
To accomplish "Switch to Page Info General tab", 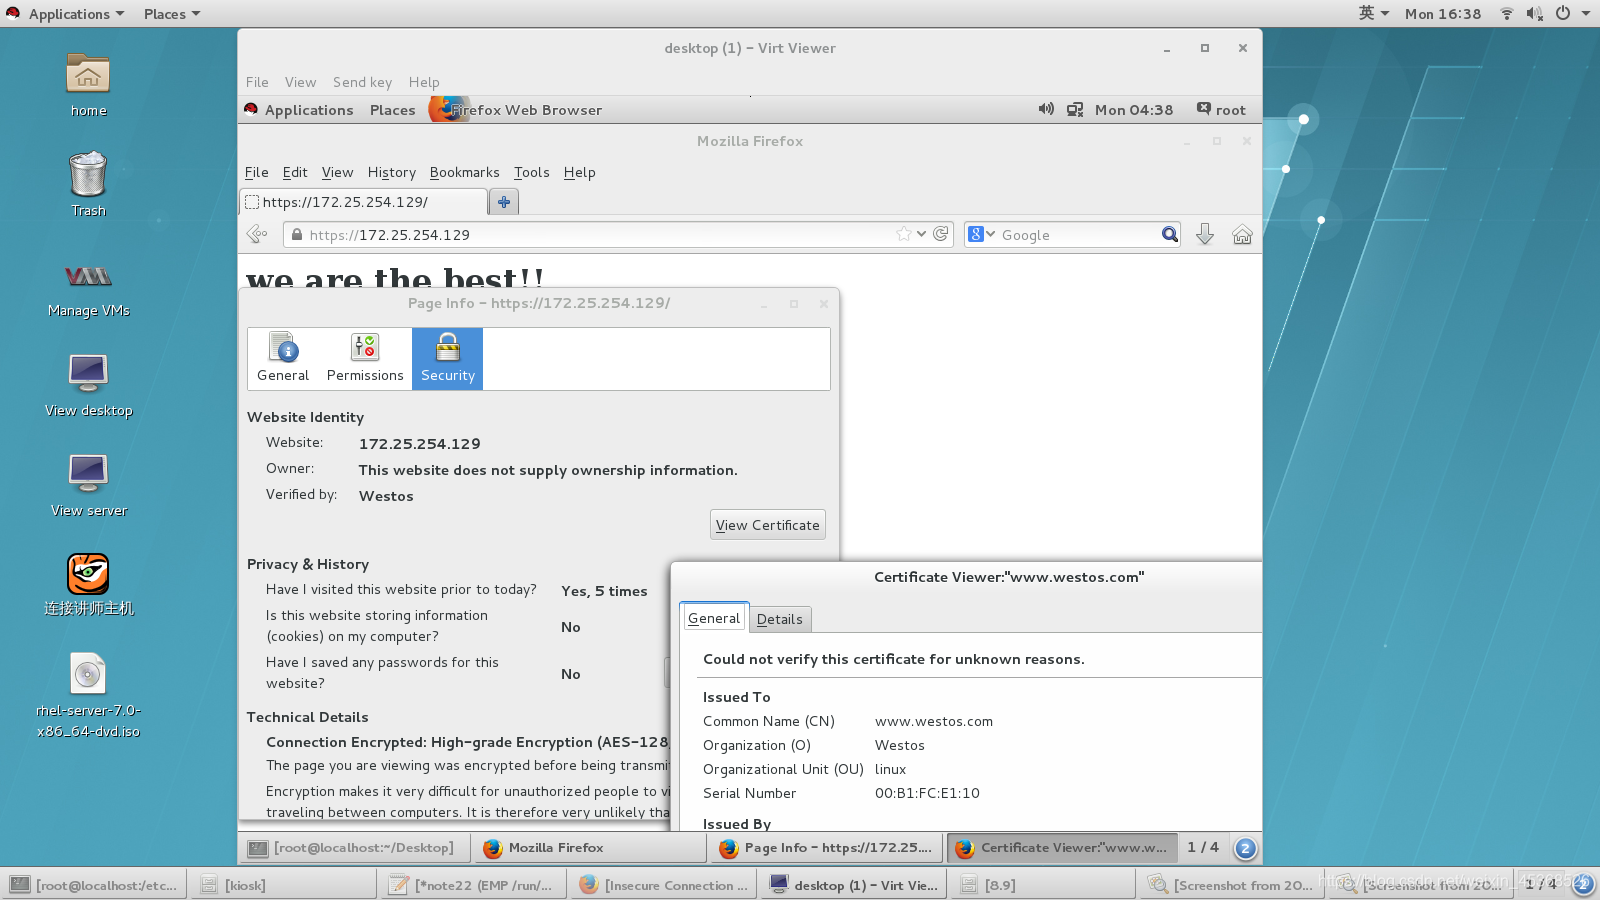I will [x=283, y=358].
